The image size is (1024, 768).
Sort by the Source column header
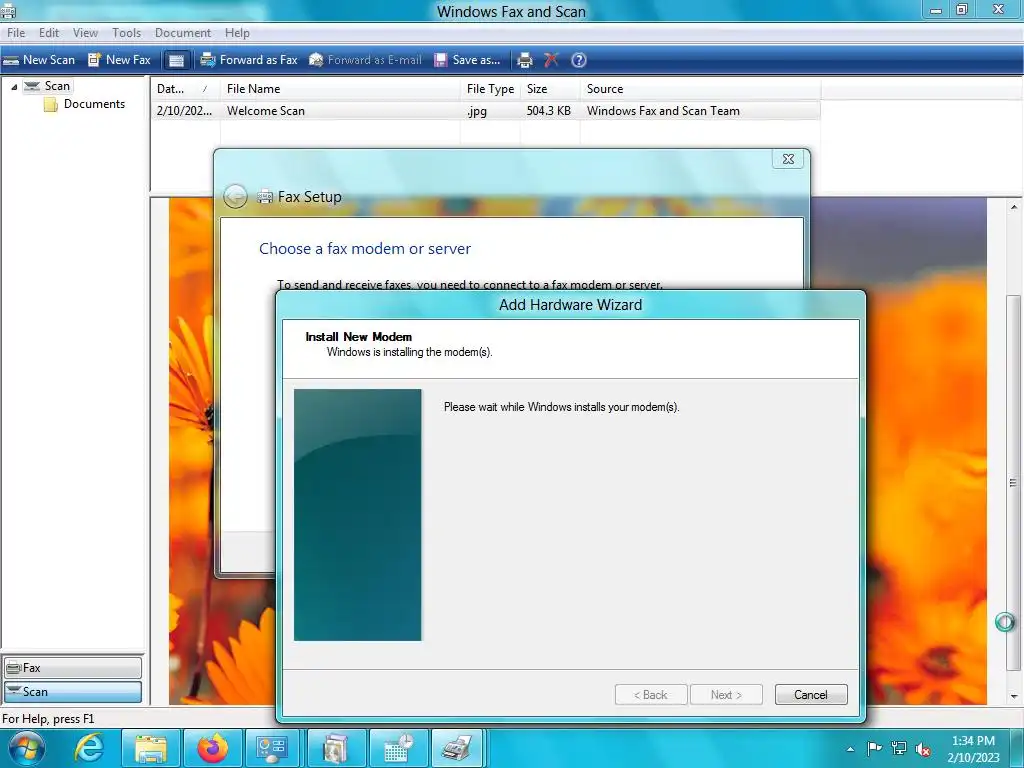[x=700, y=89]
